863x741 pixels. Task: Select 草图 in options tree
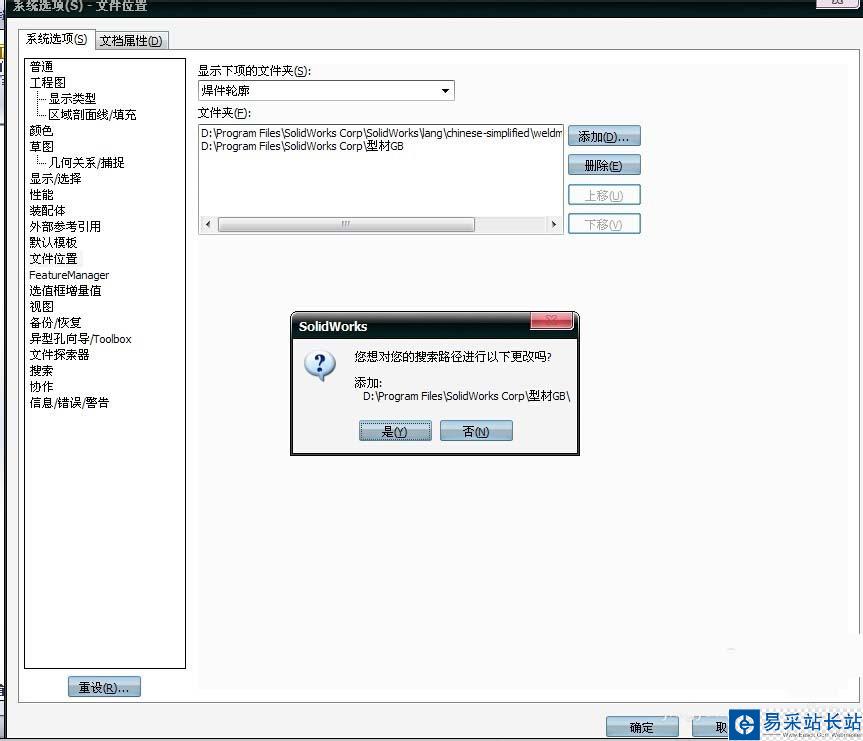click(x=41, y=146)
